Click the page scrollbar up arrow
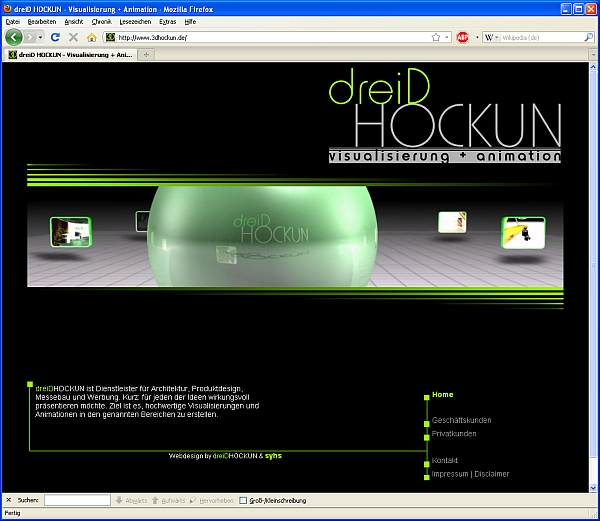 593,66
